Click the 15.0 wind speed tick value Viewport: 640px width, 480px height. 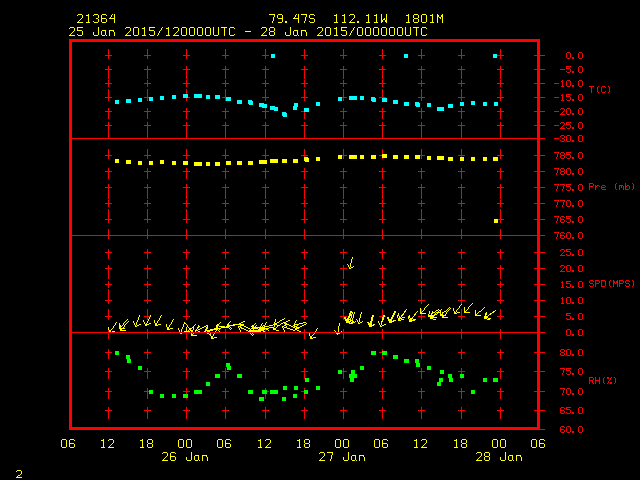tap(571, 284)
